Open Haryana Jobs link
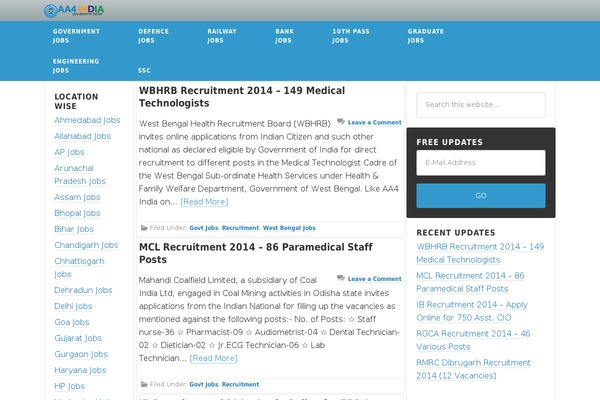 [80, 370]
